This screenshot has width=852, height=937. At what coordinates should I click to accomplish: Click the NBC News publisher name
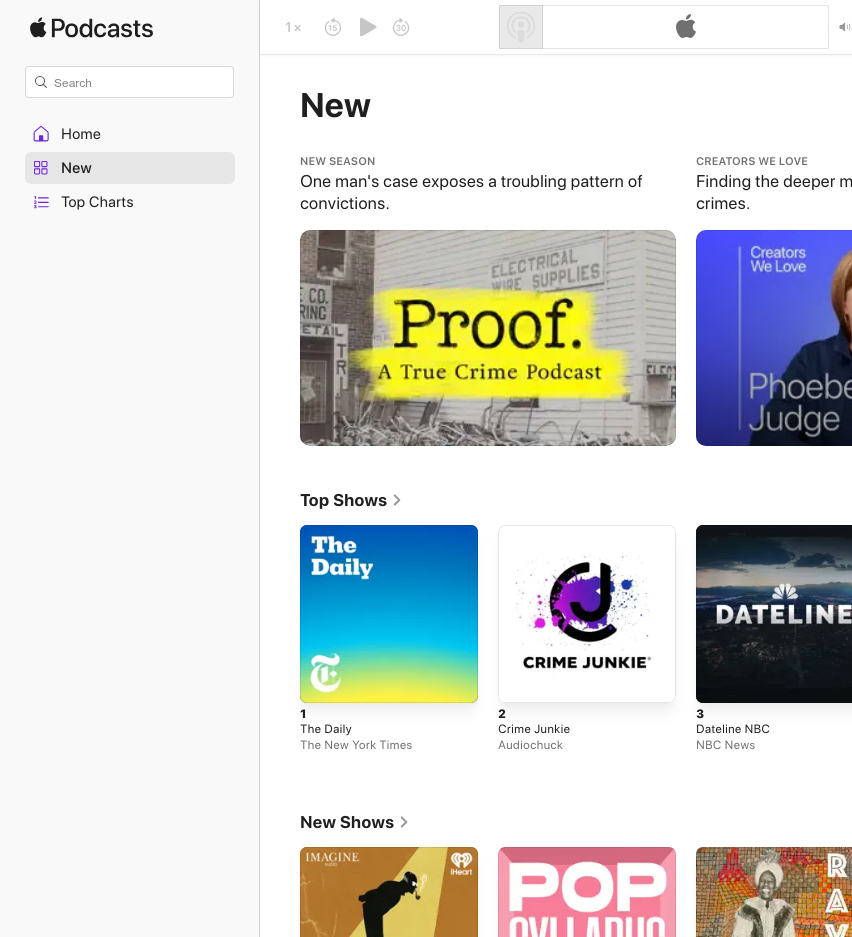[x=725, y=745]
